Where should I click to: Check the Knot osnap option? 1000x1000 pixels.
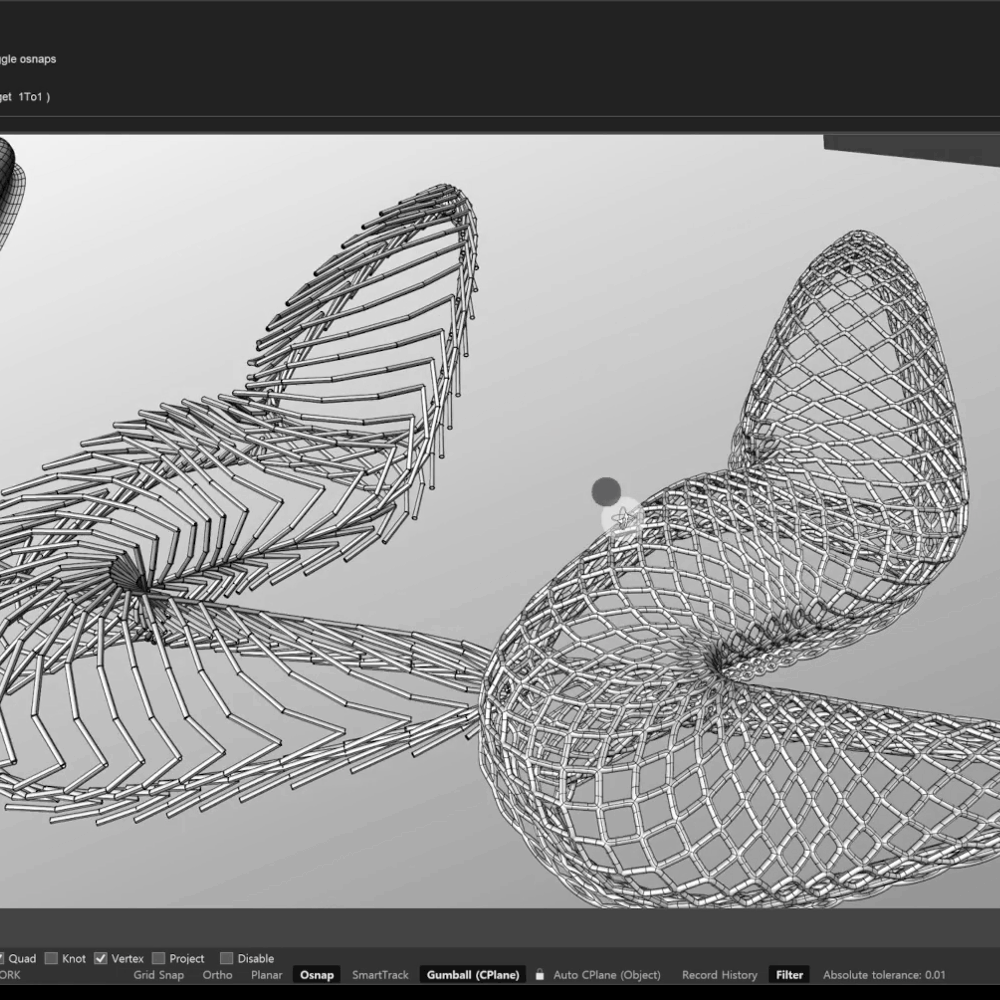52,958
